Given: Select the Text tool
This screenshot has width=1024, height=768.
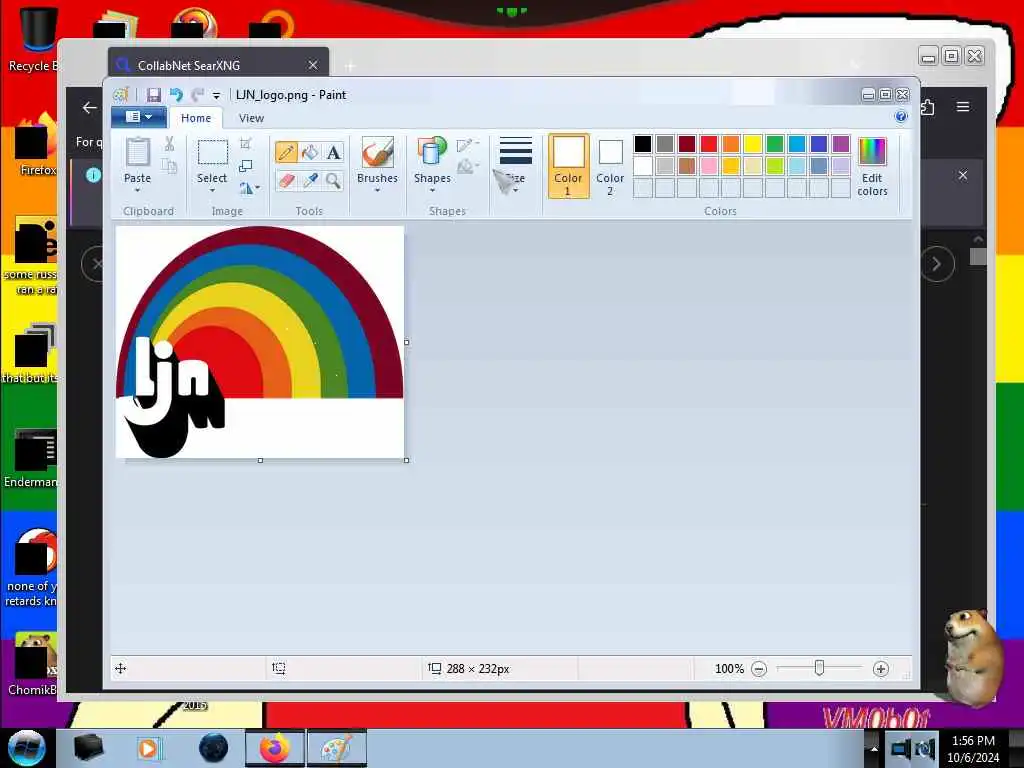Looking at the screenshot, I should 333,153.
